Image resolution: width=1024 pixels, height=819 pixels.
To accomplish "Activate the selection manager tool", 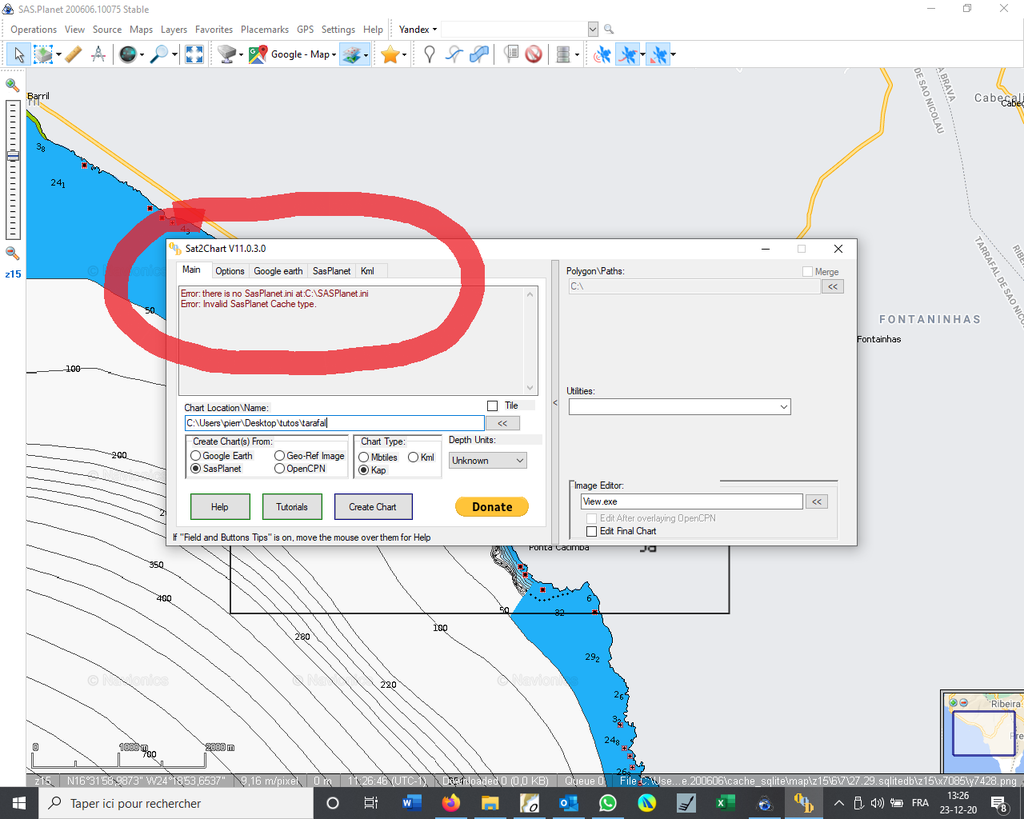I will pos(43,55).
